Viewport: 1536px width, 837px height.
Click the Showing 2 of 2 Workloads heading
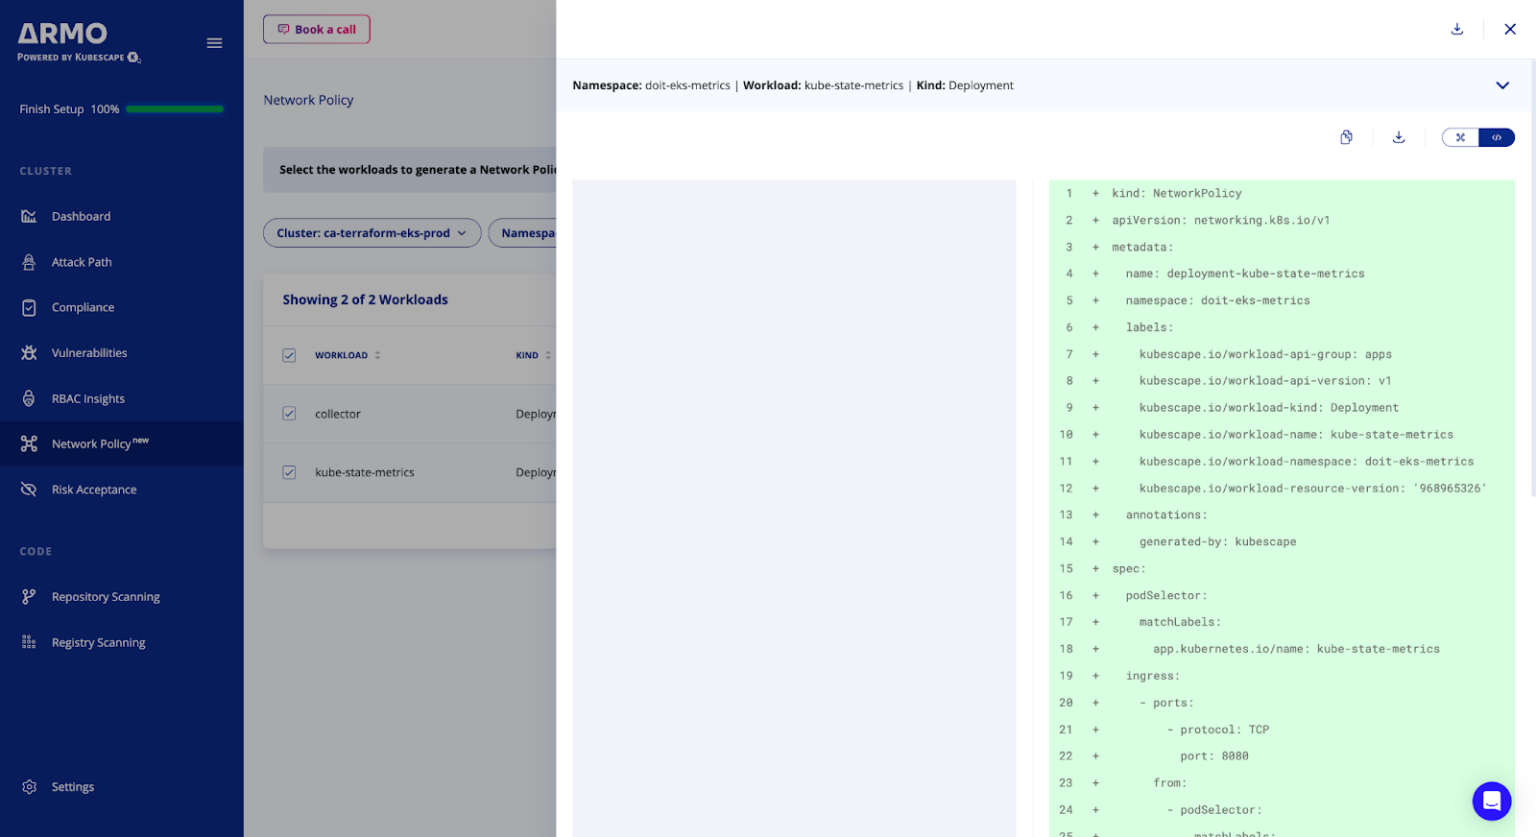(x=365, y=299)
